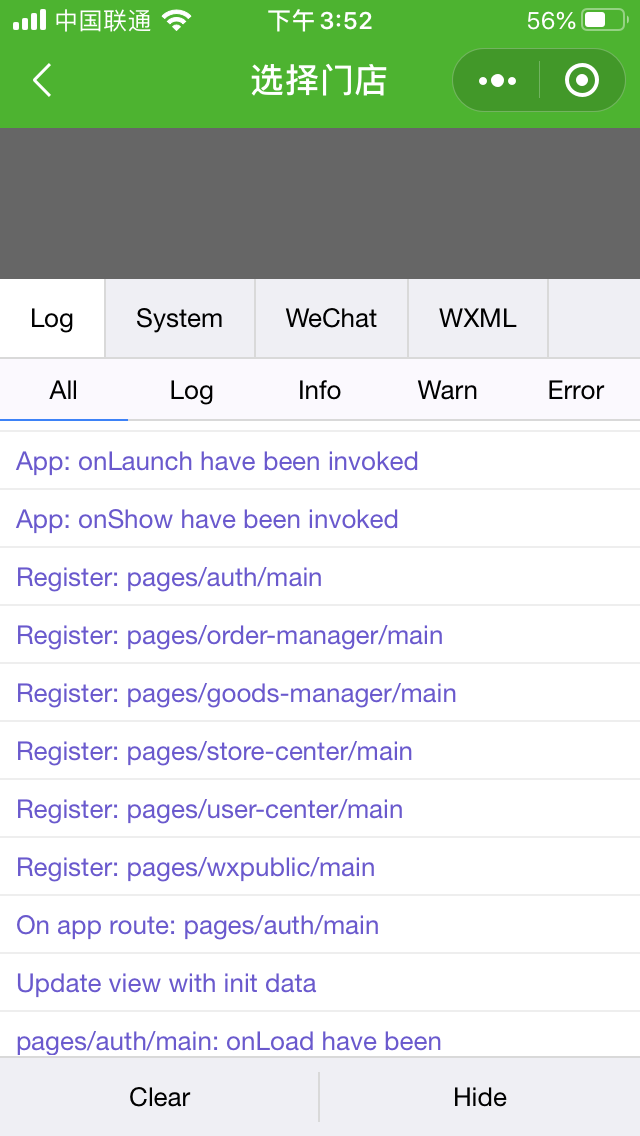
Task: Tap the back arrow icon
Action: (42, 80)
